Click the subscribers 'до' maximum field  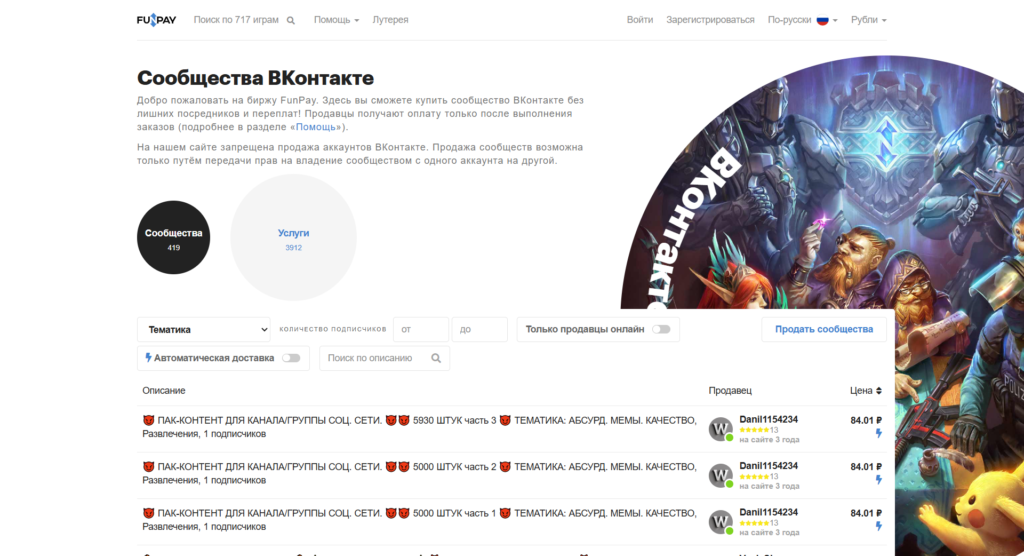point(479,329)
